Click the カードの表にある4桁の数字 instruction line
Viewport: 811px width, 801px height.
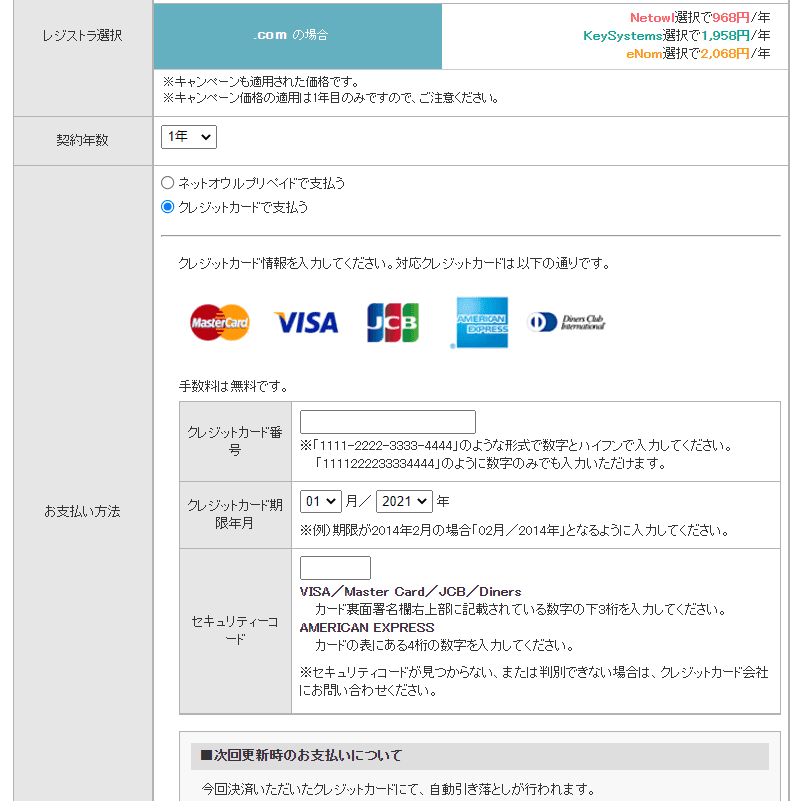tap(445, 645)
